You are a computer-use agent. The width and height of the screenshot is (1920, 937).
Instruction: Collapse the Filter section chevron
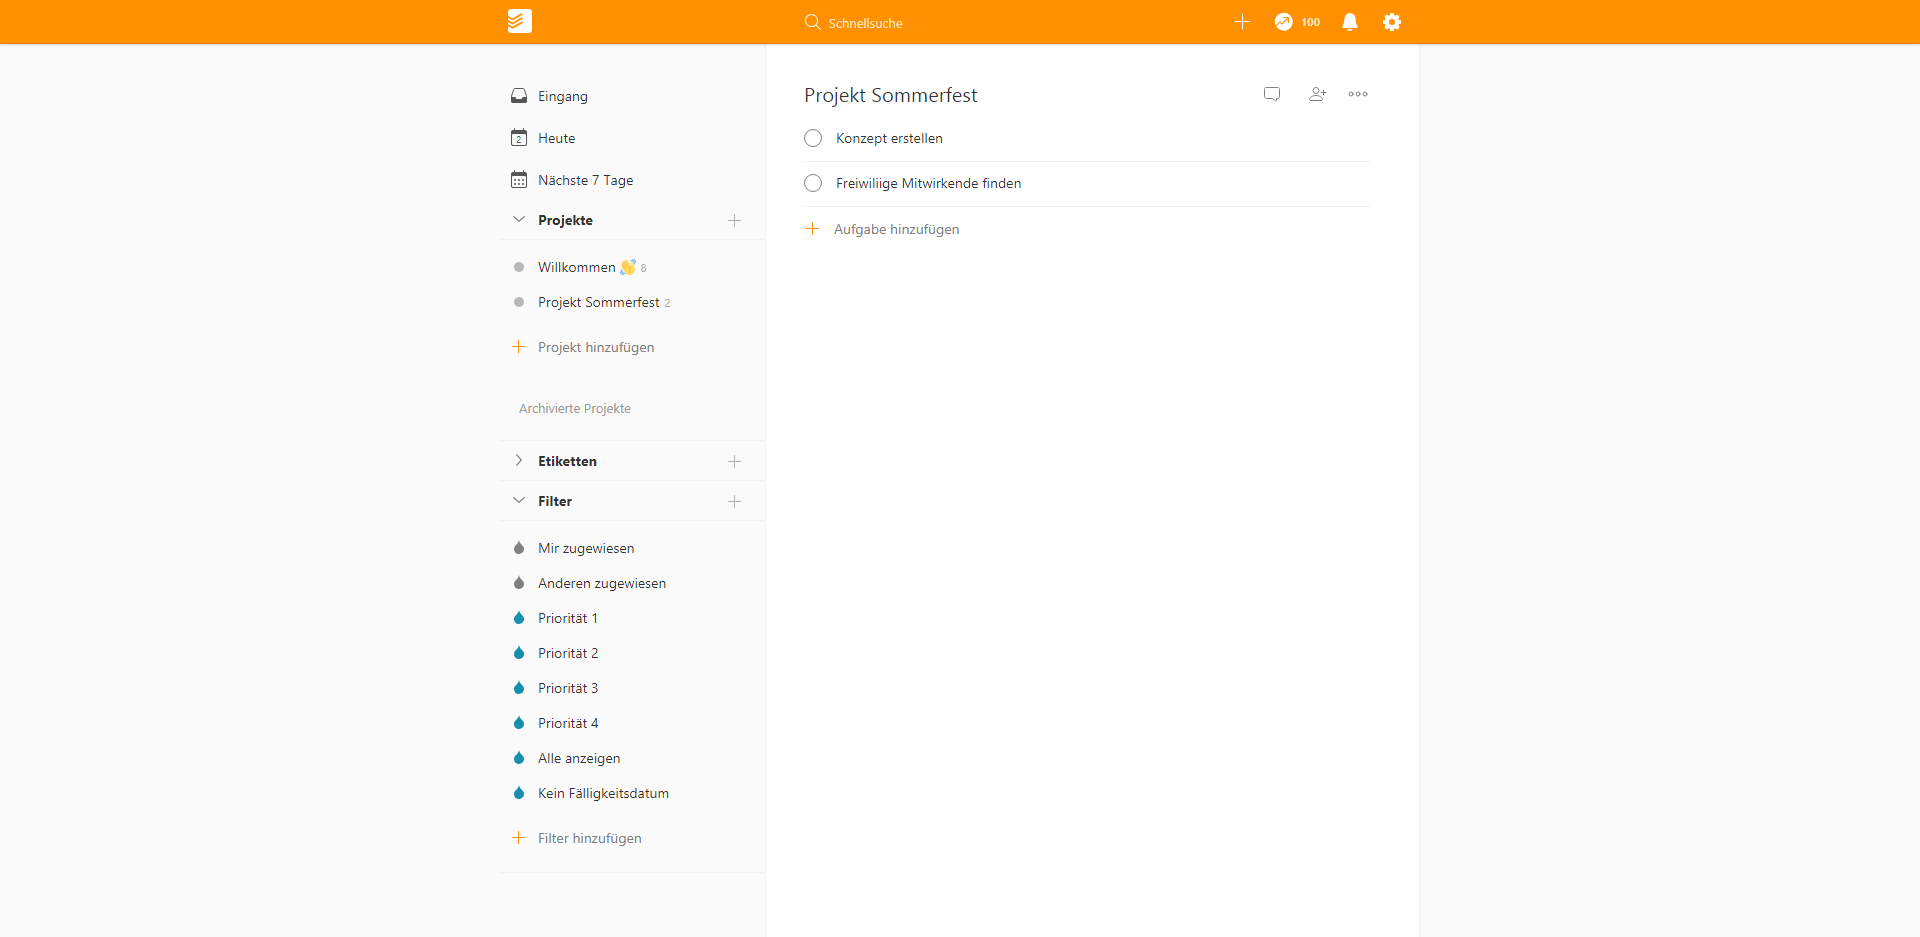coord(518,501)
